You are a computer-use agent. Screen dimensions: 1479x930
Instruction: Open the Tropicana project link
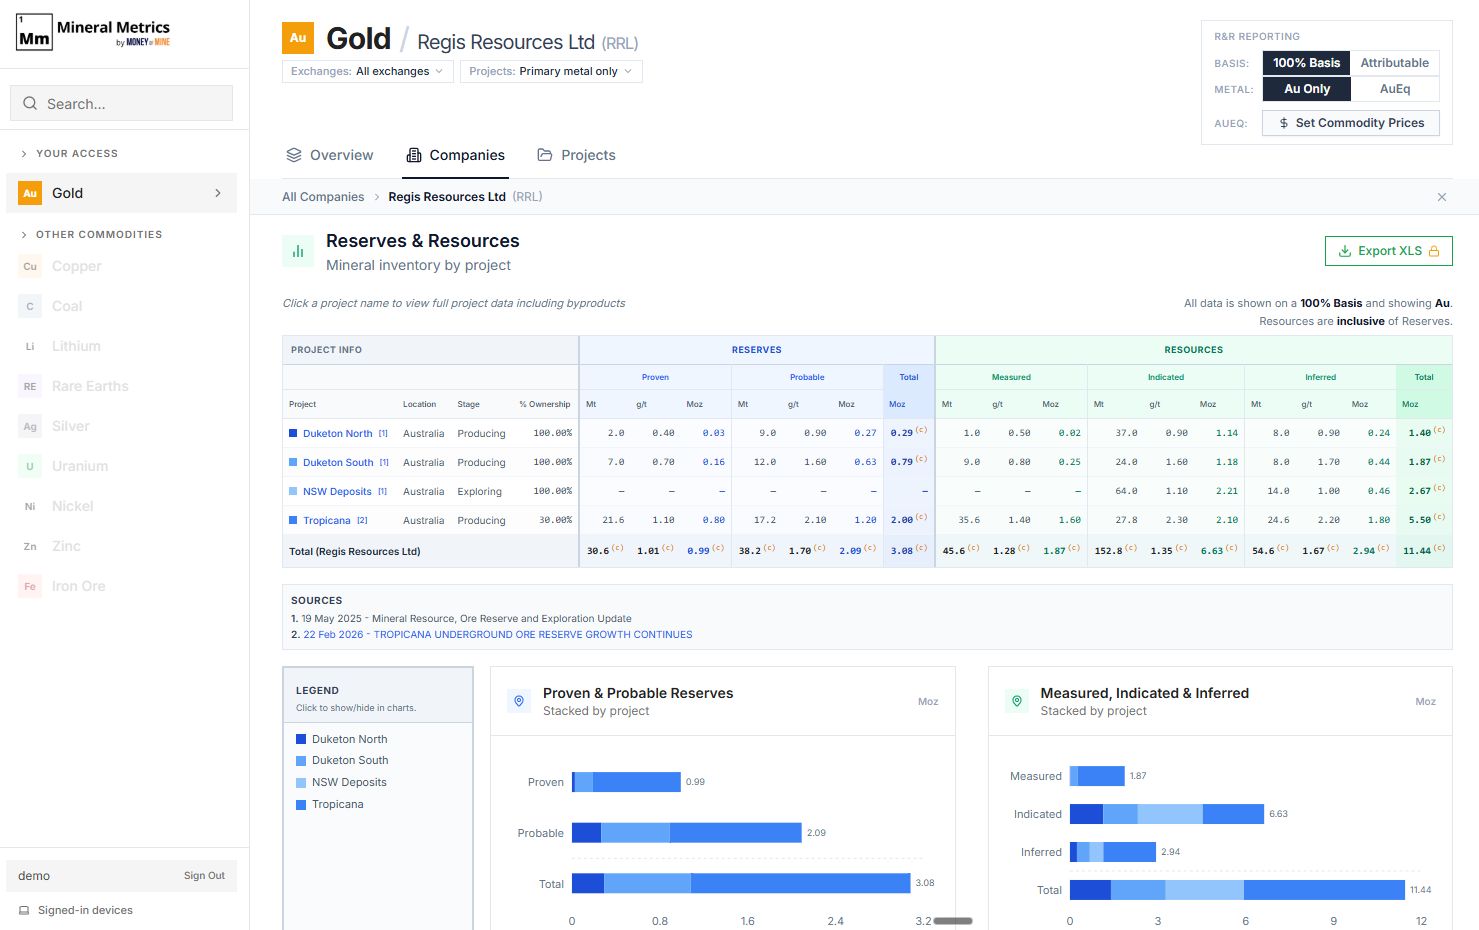327,521
